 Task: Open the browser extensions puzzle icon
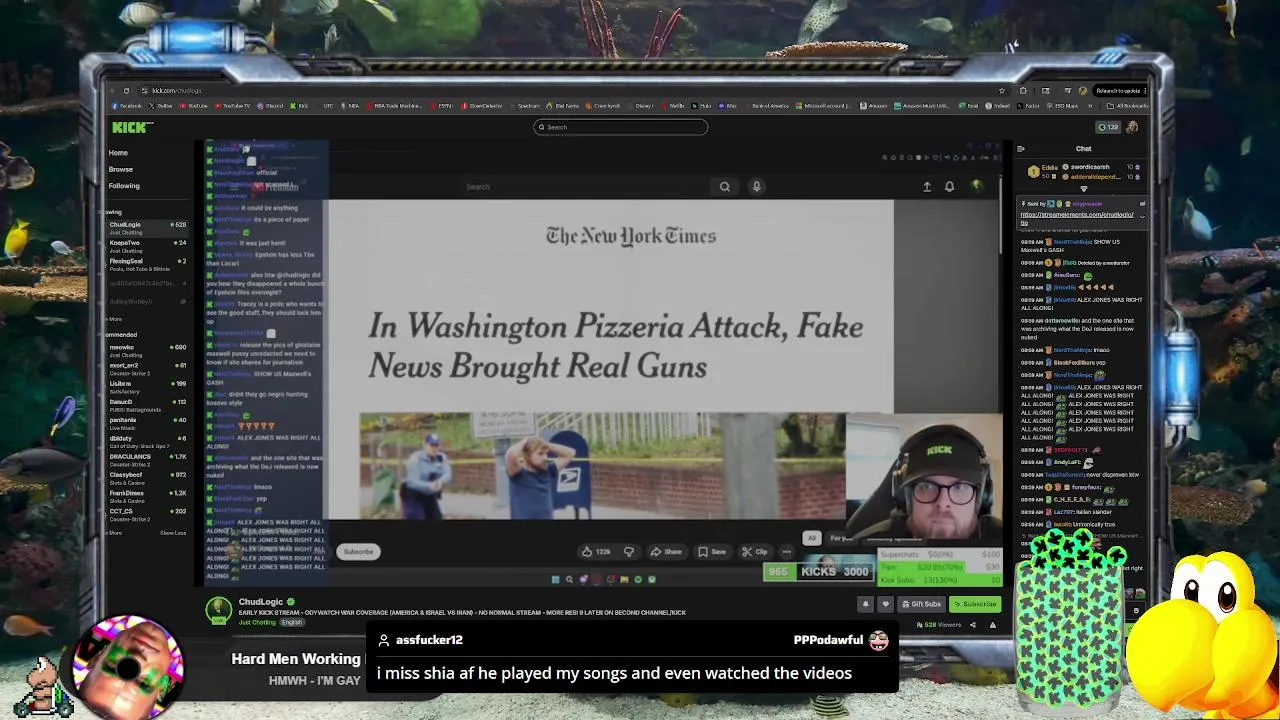point(1023,91)
